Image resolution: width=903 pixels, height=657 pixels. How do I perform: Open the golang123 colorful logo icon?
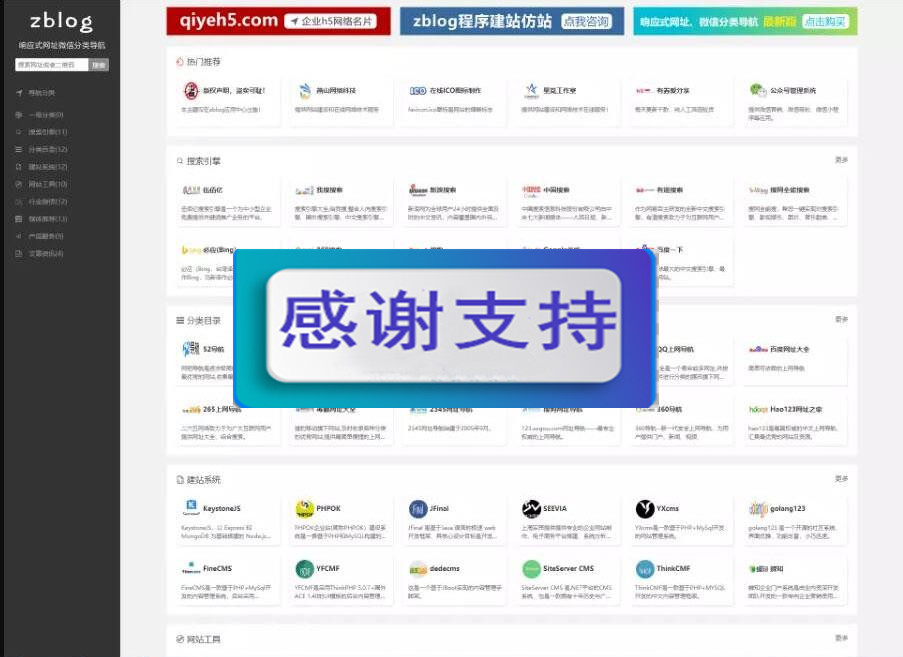click(x=758, y=508)
